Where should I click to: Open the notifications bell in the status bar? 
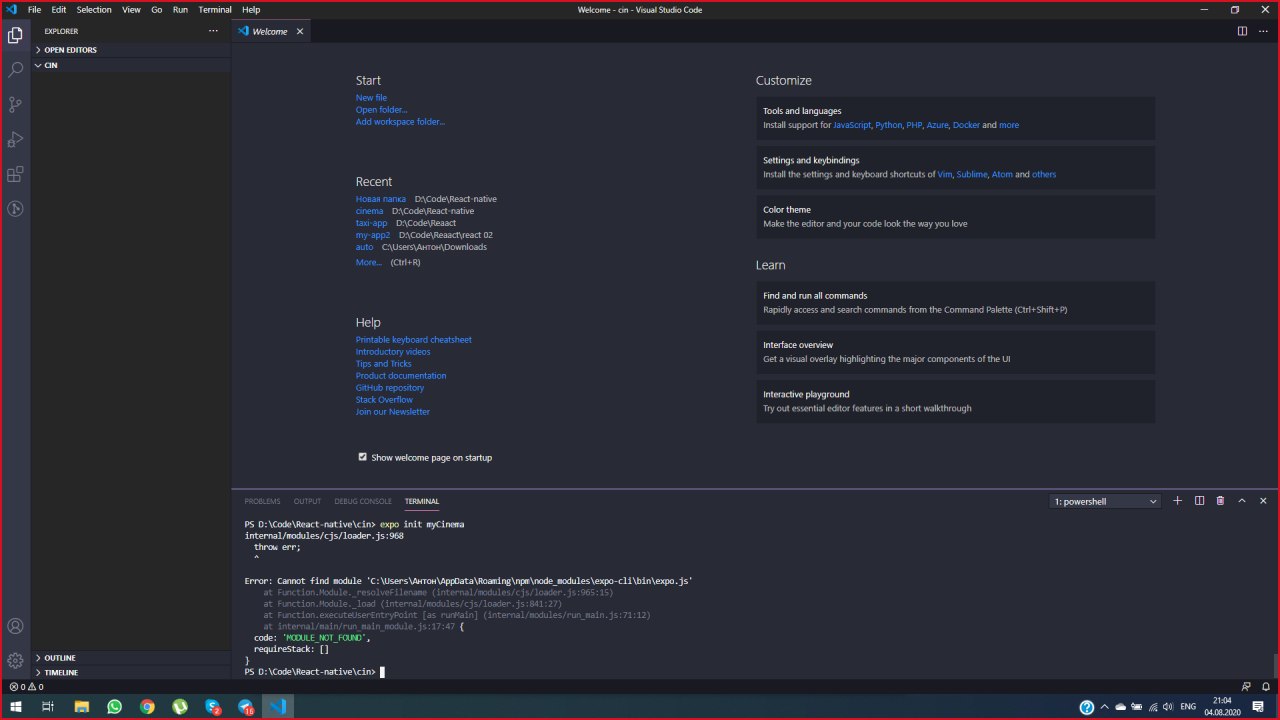point(1265,687)
